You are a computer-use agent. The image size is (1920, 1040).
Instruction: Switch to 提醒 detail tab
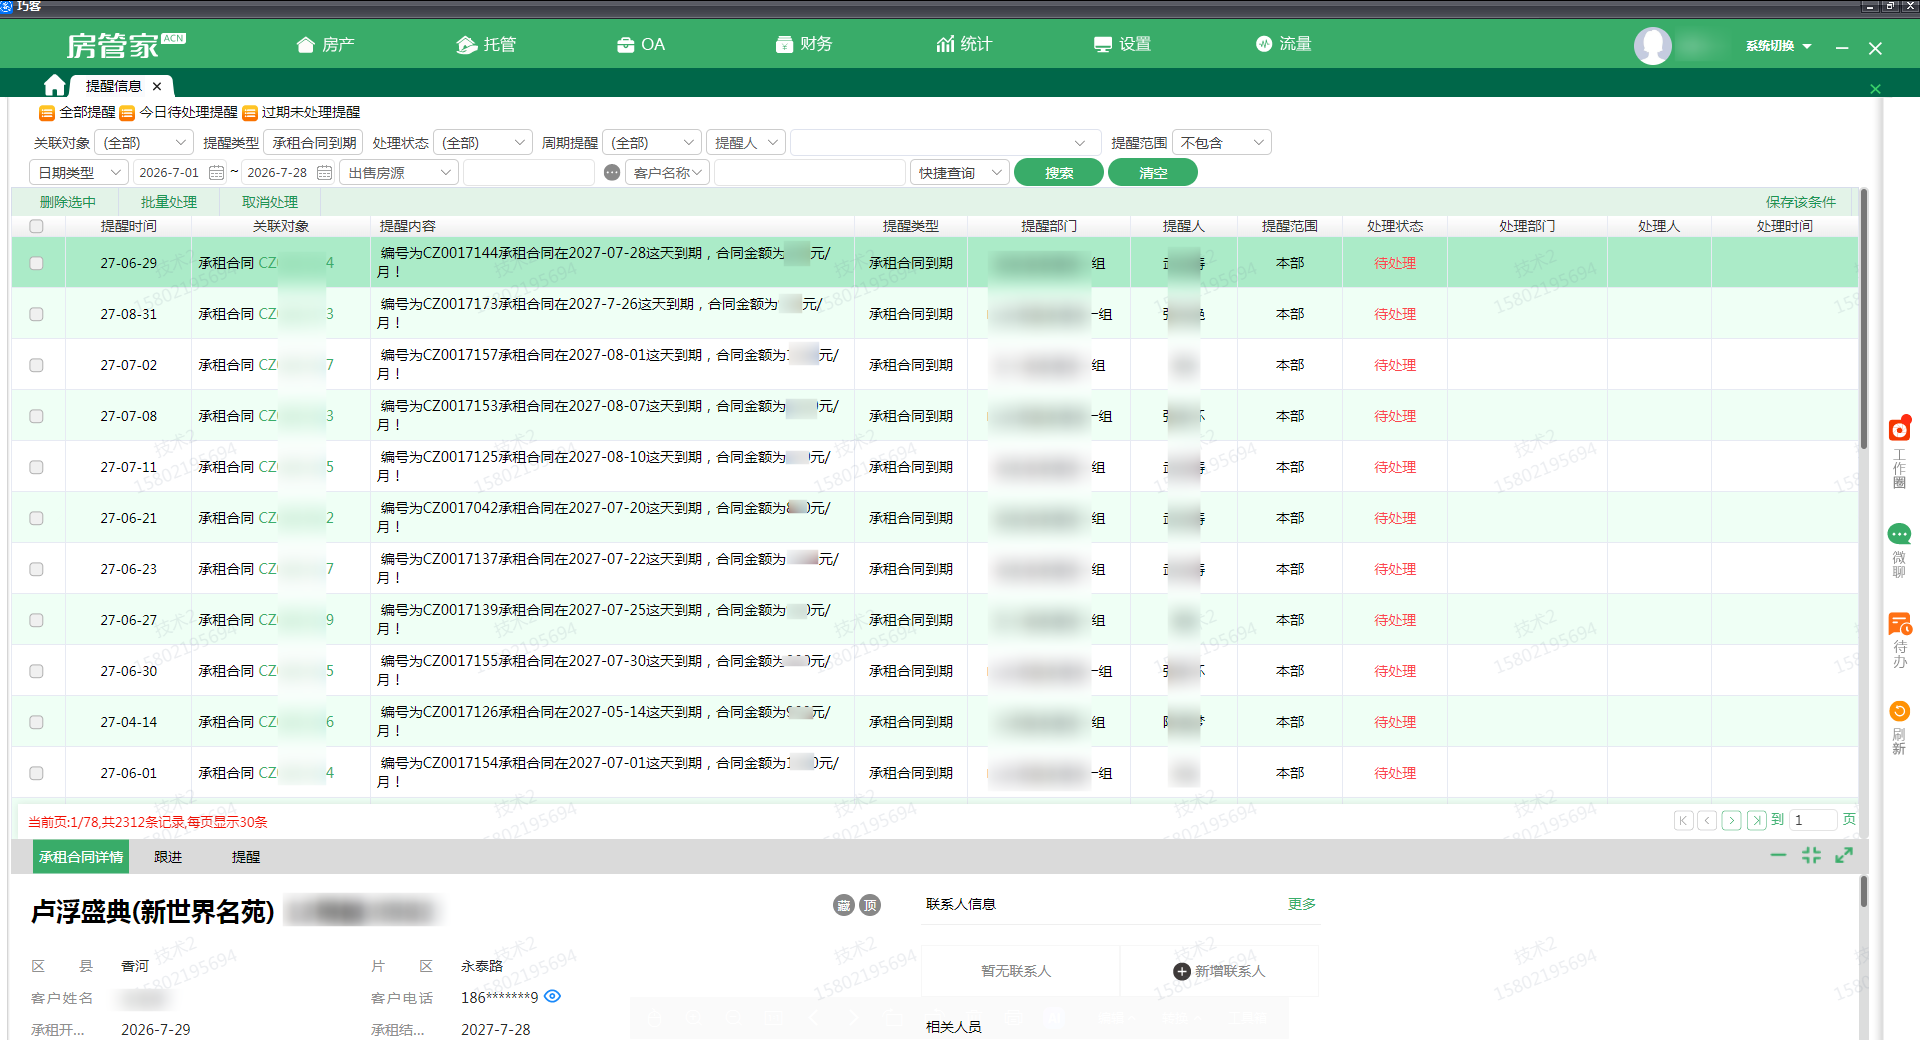pyautogui.click(x=246, y=857)
